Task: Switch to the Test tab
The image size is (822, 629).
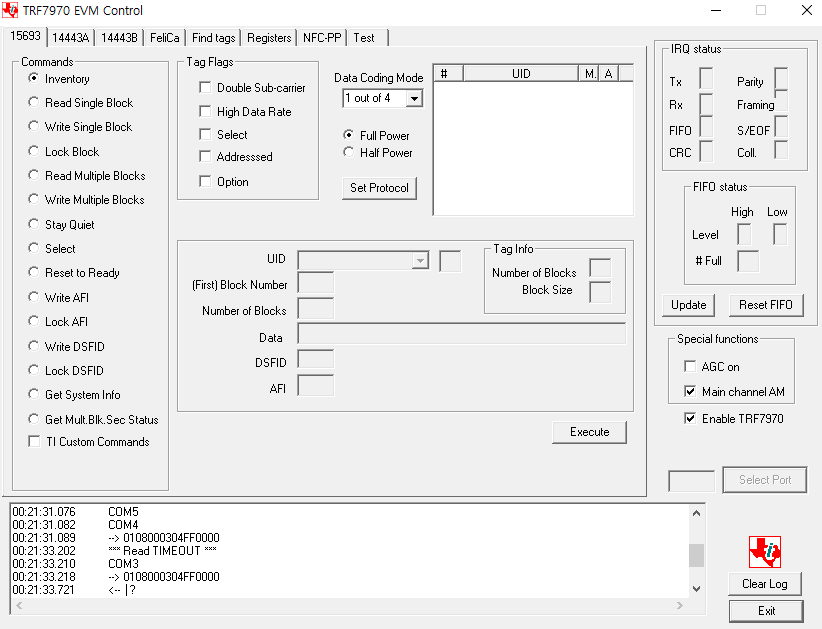Action: (367, 38)
